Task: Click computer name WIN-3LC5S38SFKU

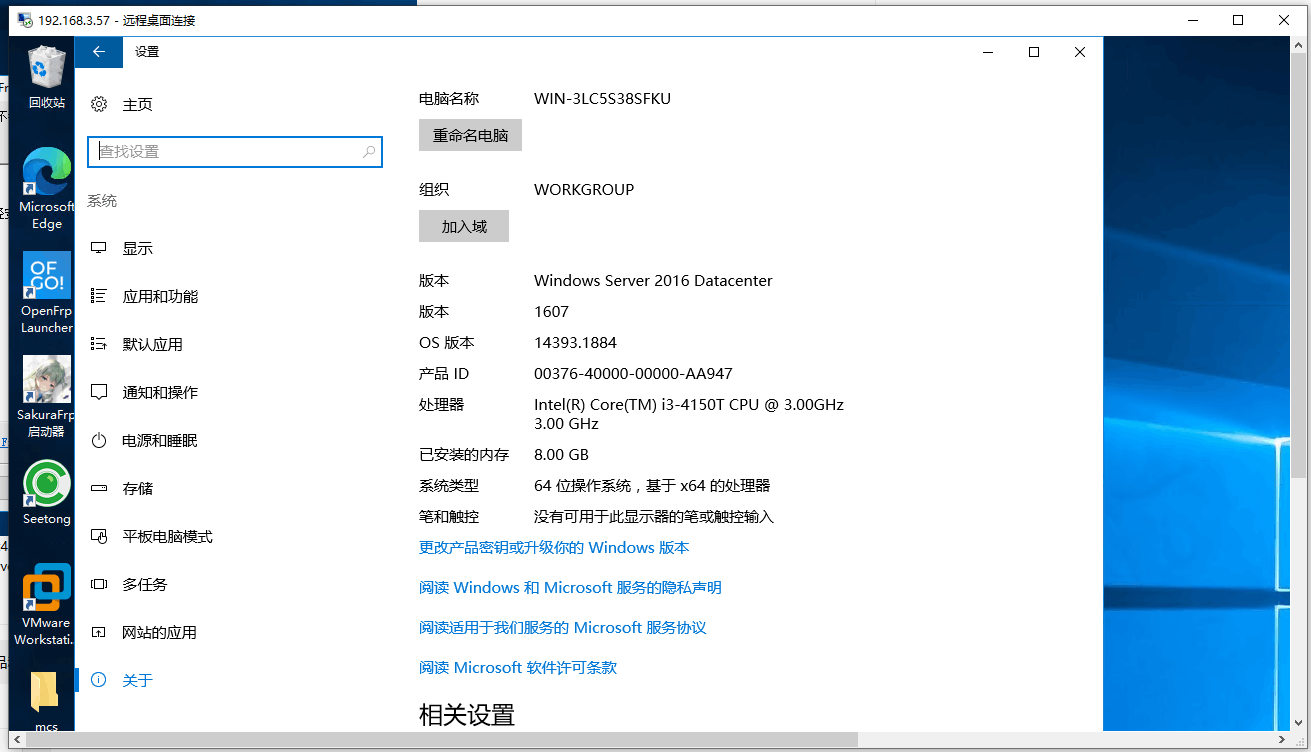Action: coord(602,98)
